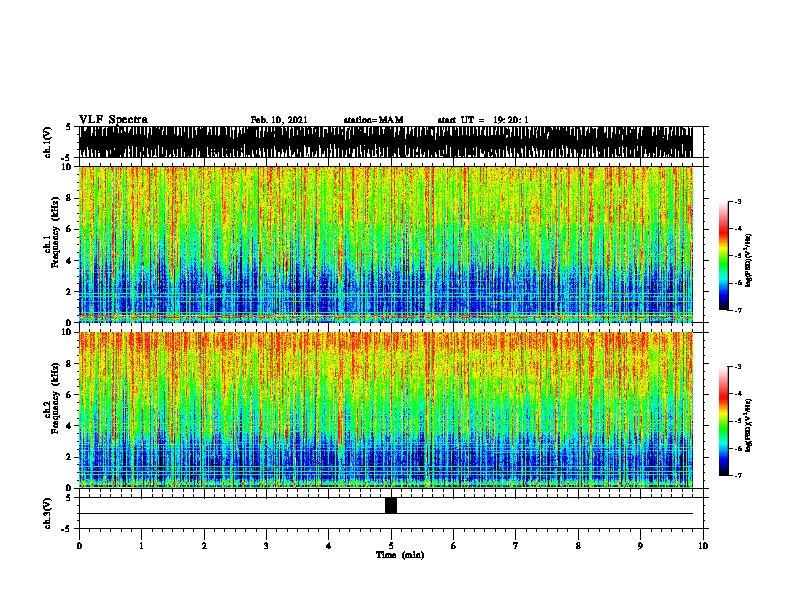Click the time axis tick label 1

coord(141,546)
